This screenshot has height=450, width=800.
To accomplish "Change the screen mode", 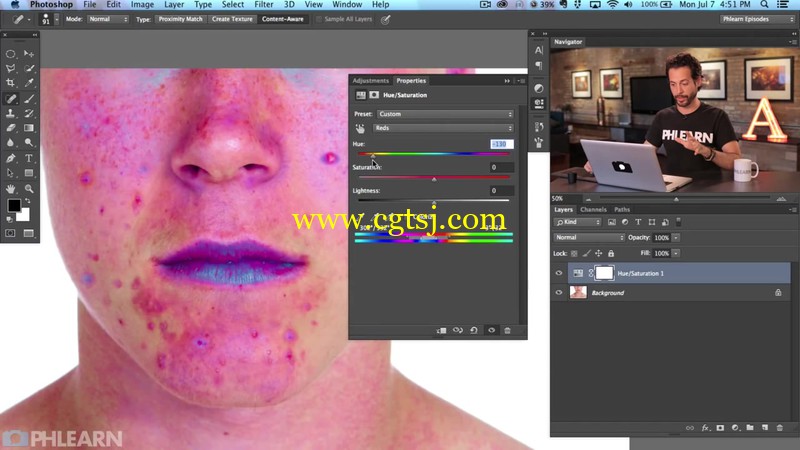I will tap(29, 233).
